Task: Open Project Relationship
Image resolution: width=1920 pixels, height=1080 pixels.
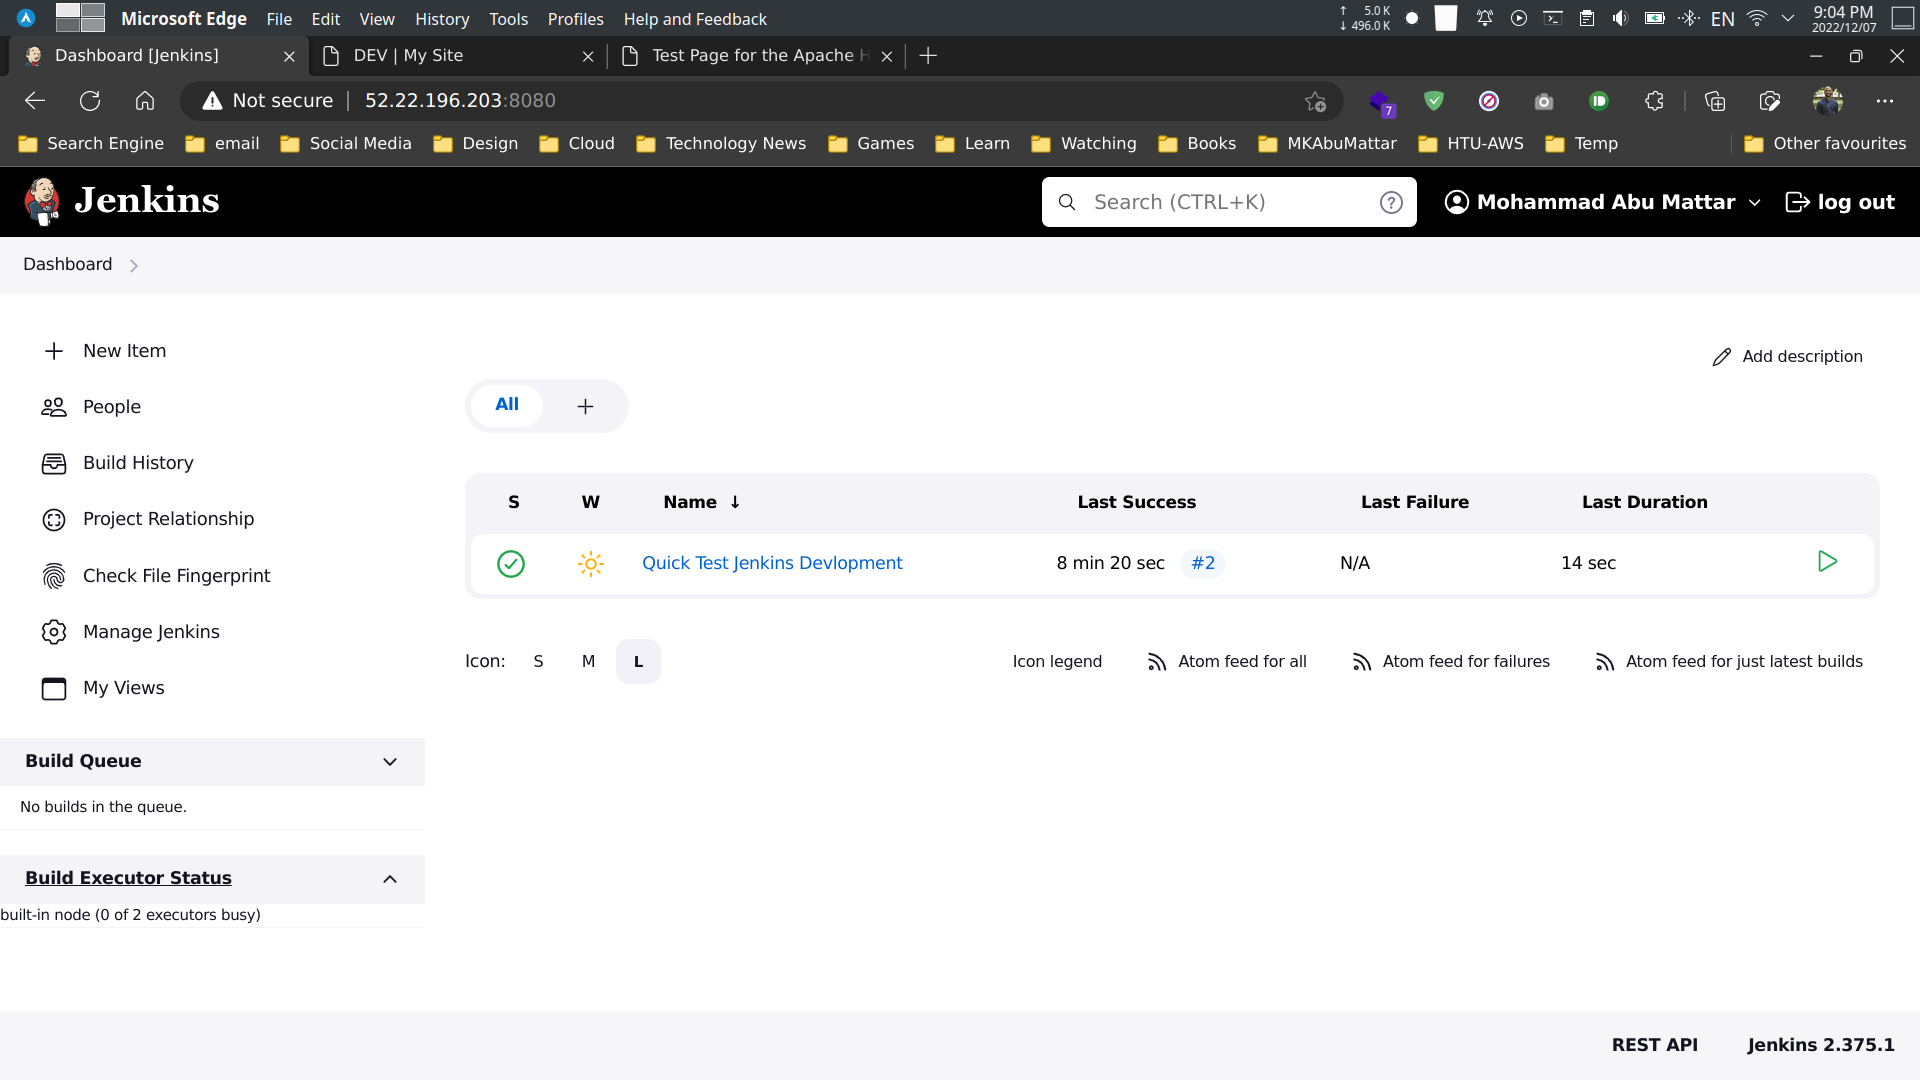Action: tap(168, 518)
